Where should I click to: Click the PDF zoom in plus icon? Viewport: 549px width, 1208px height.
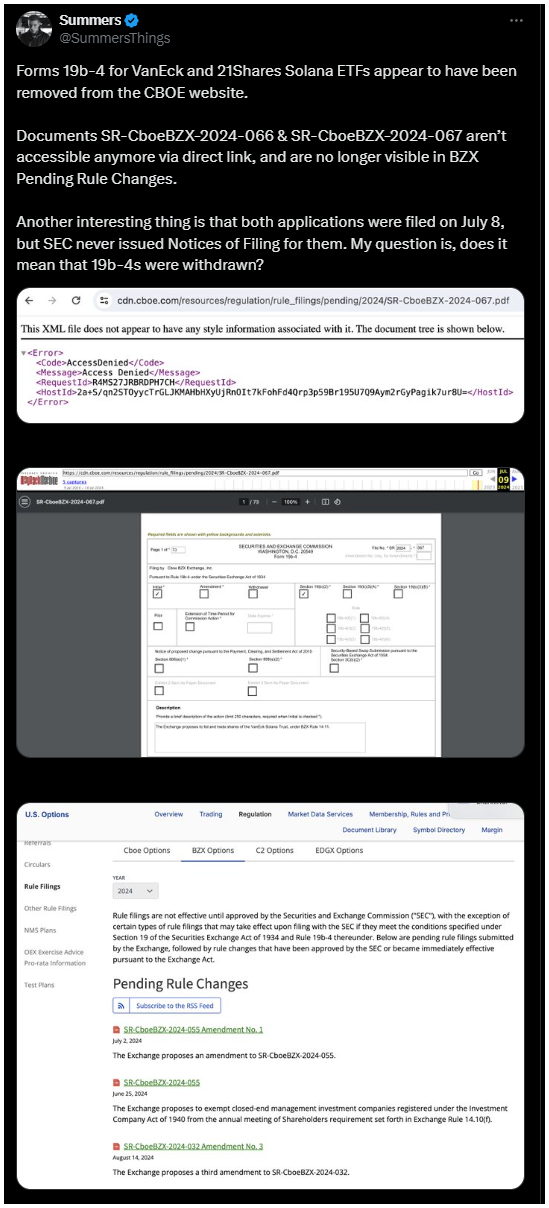tap(308, 502)
